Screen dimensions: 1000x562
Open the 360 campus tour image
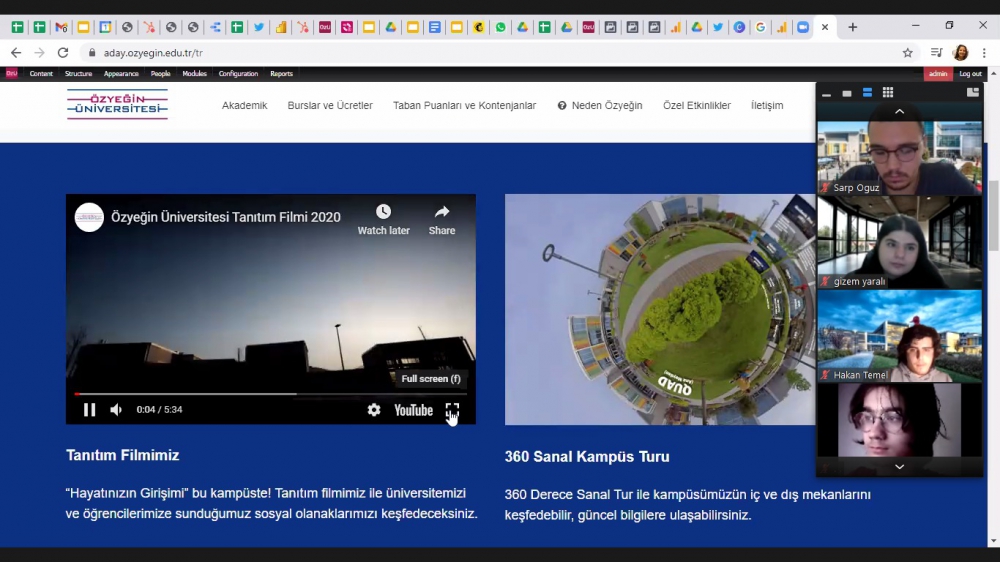click(660, 309)
